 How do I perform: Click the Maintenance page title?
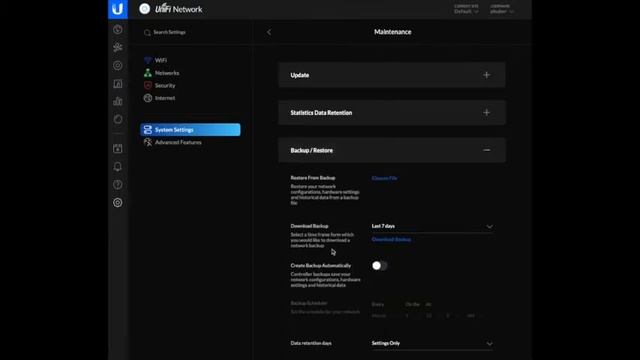(x=393, y=32)
